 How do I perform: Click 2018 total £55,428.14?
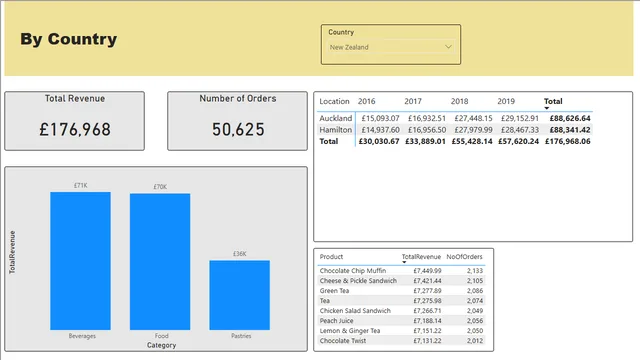472,141
